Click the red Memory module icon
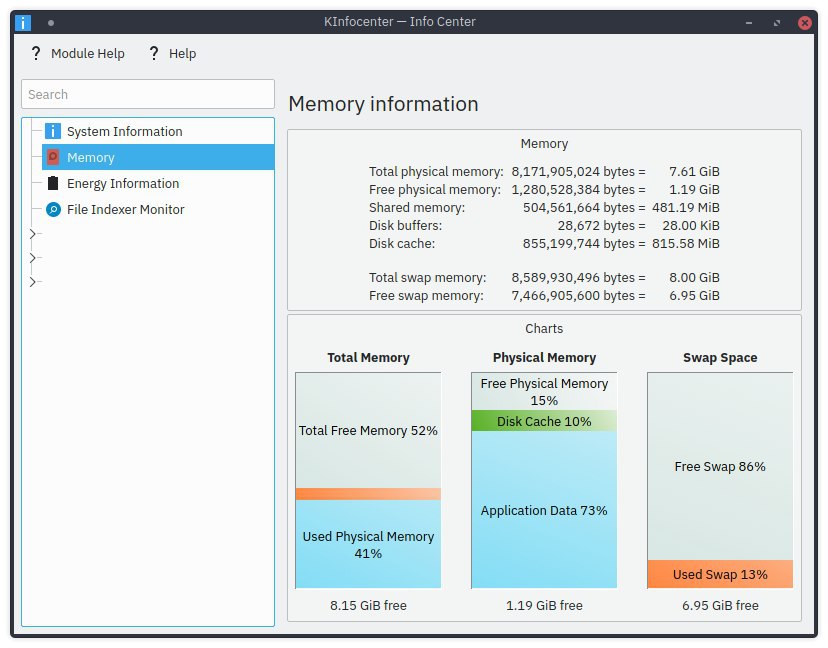 tap(53, 157)
